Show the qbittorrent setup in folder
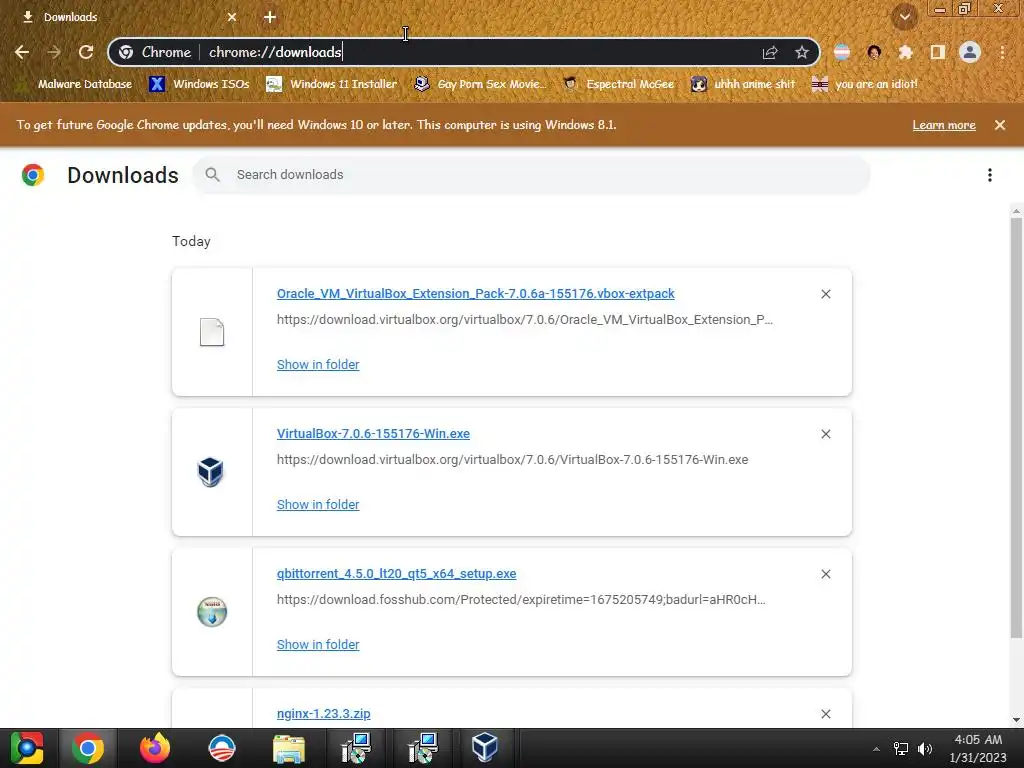 click(318, 645)
